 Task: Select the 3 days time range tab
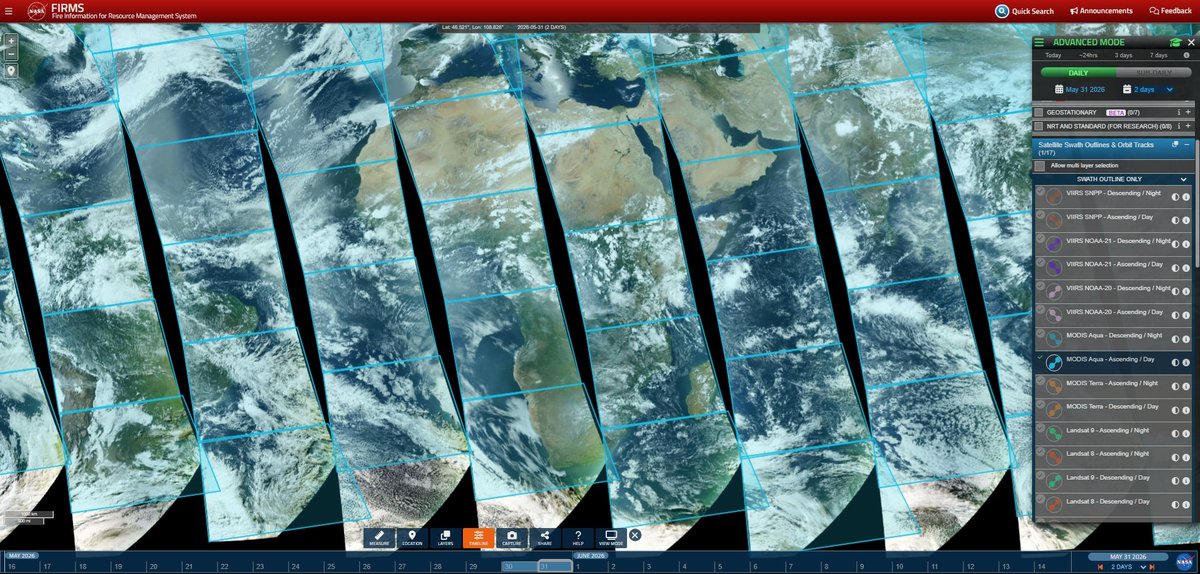1123,55
